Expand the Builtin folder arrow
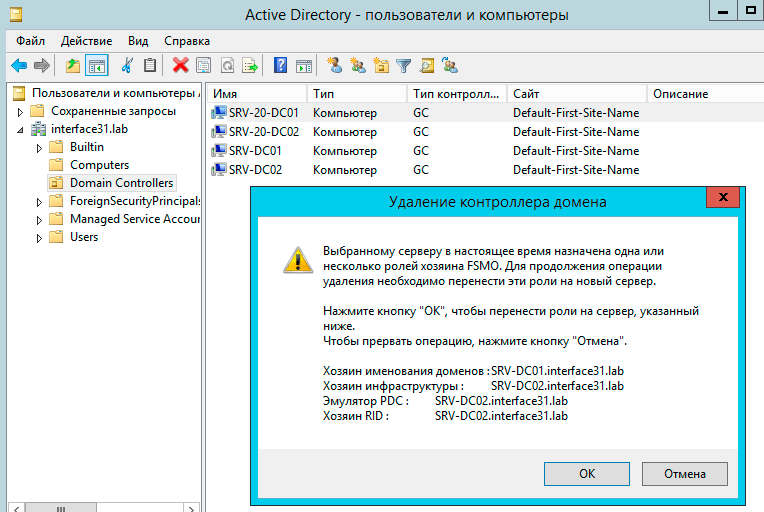764x512 pixels. click(38, 148)
